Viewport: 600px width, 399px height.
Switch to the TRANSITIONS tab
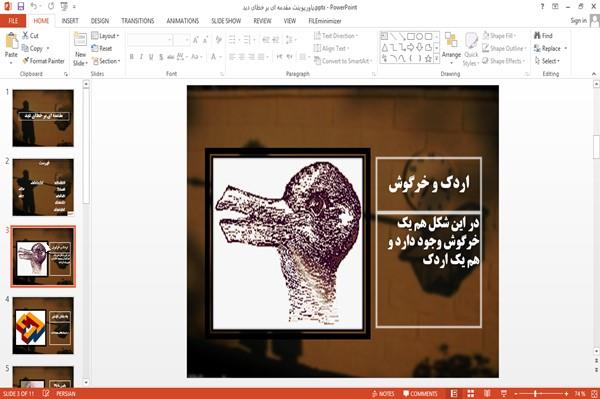[x=138, y=21]
